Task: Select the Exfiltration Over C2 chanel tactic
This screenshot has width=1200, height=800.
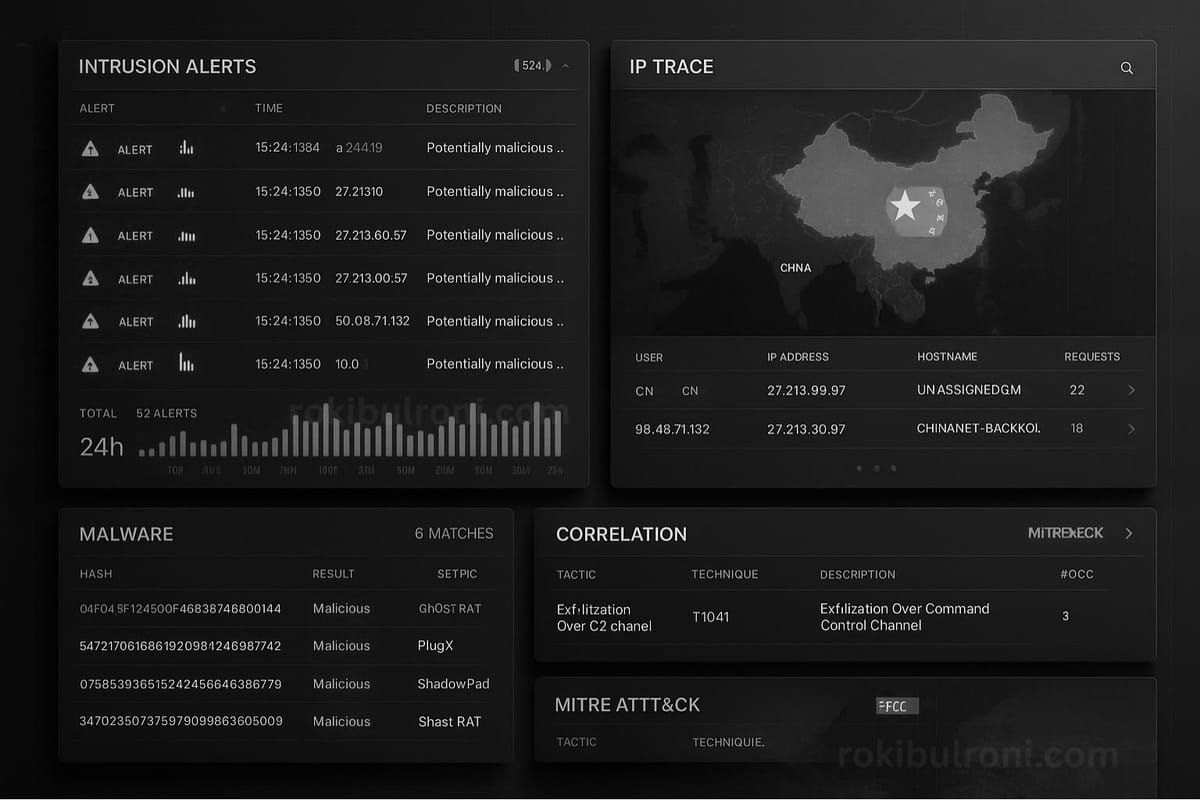Action: [x=604, y=617]
